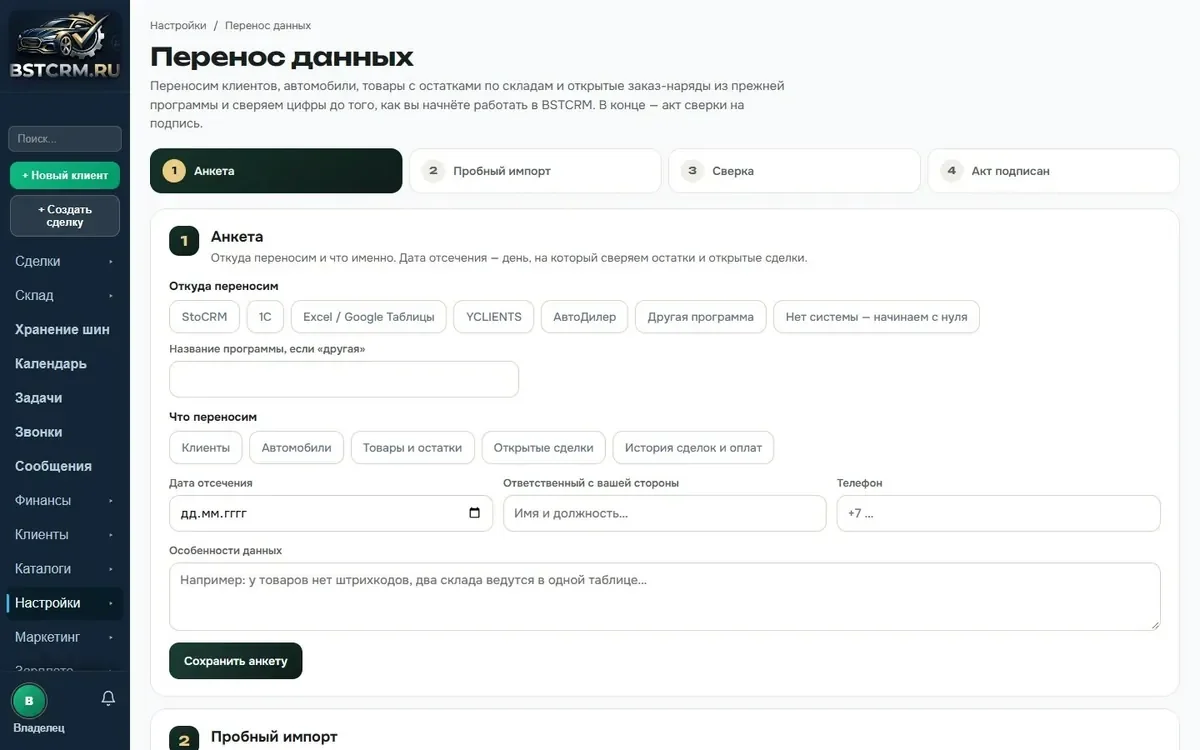This screenshot has width=1200, height=750.
Task: Select 1C as source system
Action: [265, 317]
